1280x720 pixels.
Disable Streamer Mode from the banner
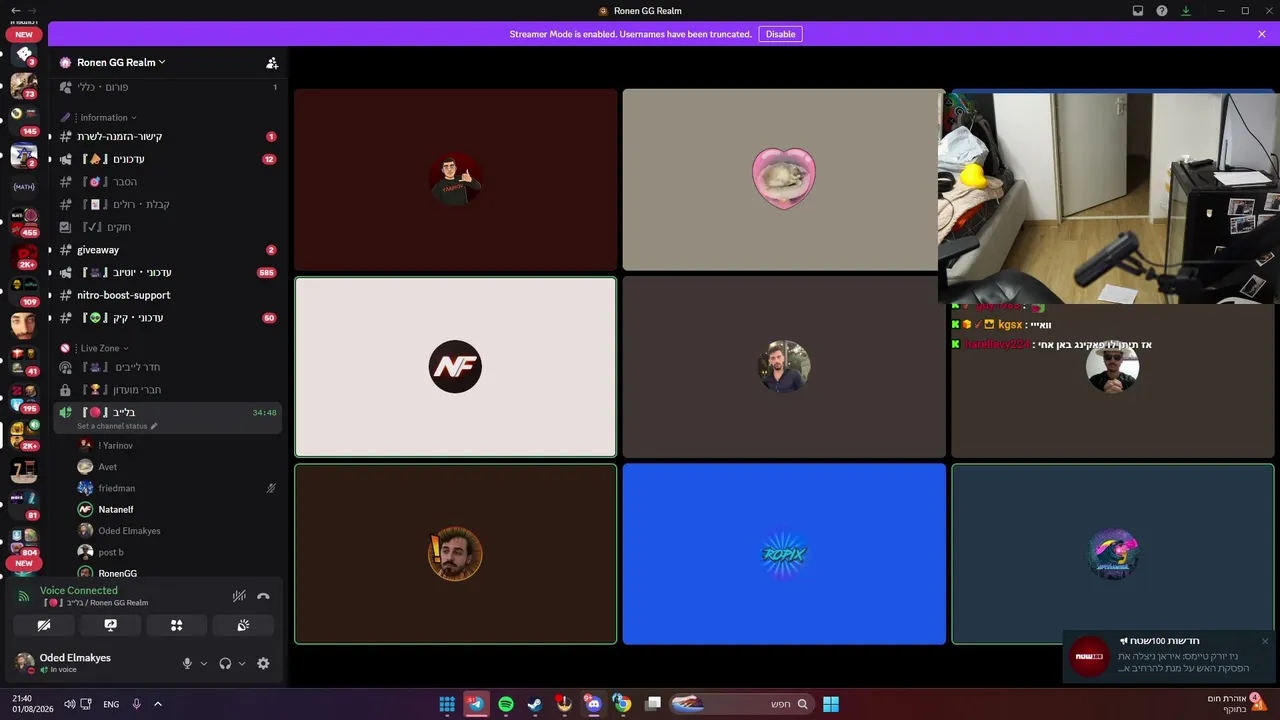pyautogui.click(x=780, y=34)
